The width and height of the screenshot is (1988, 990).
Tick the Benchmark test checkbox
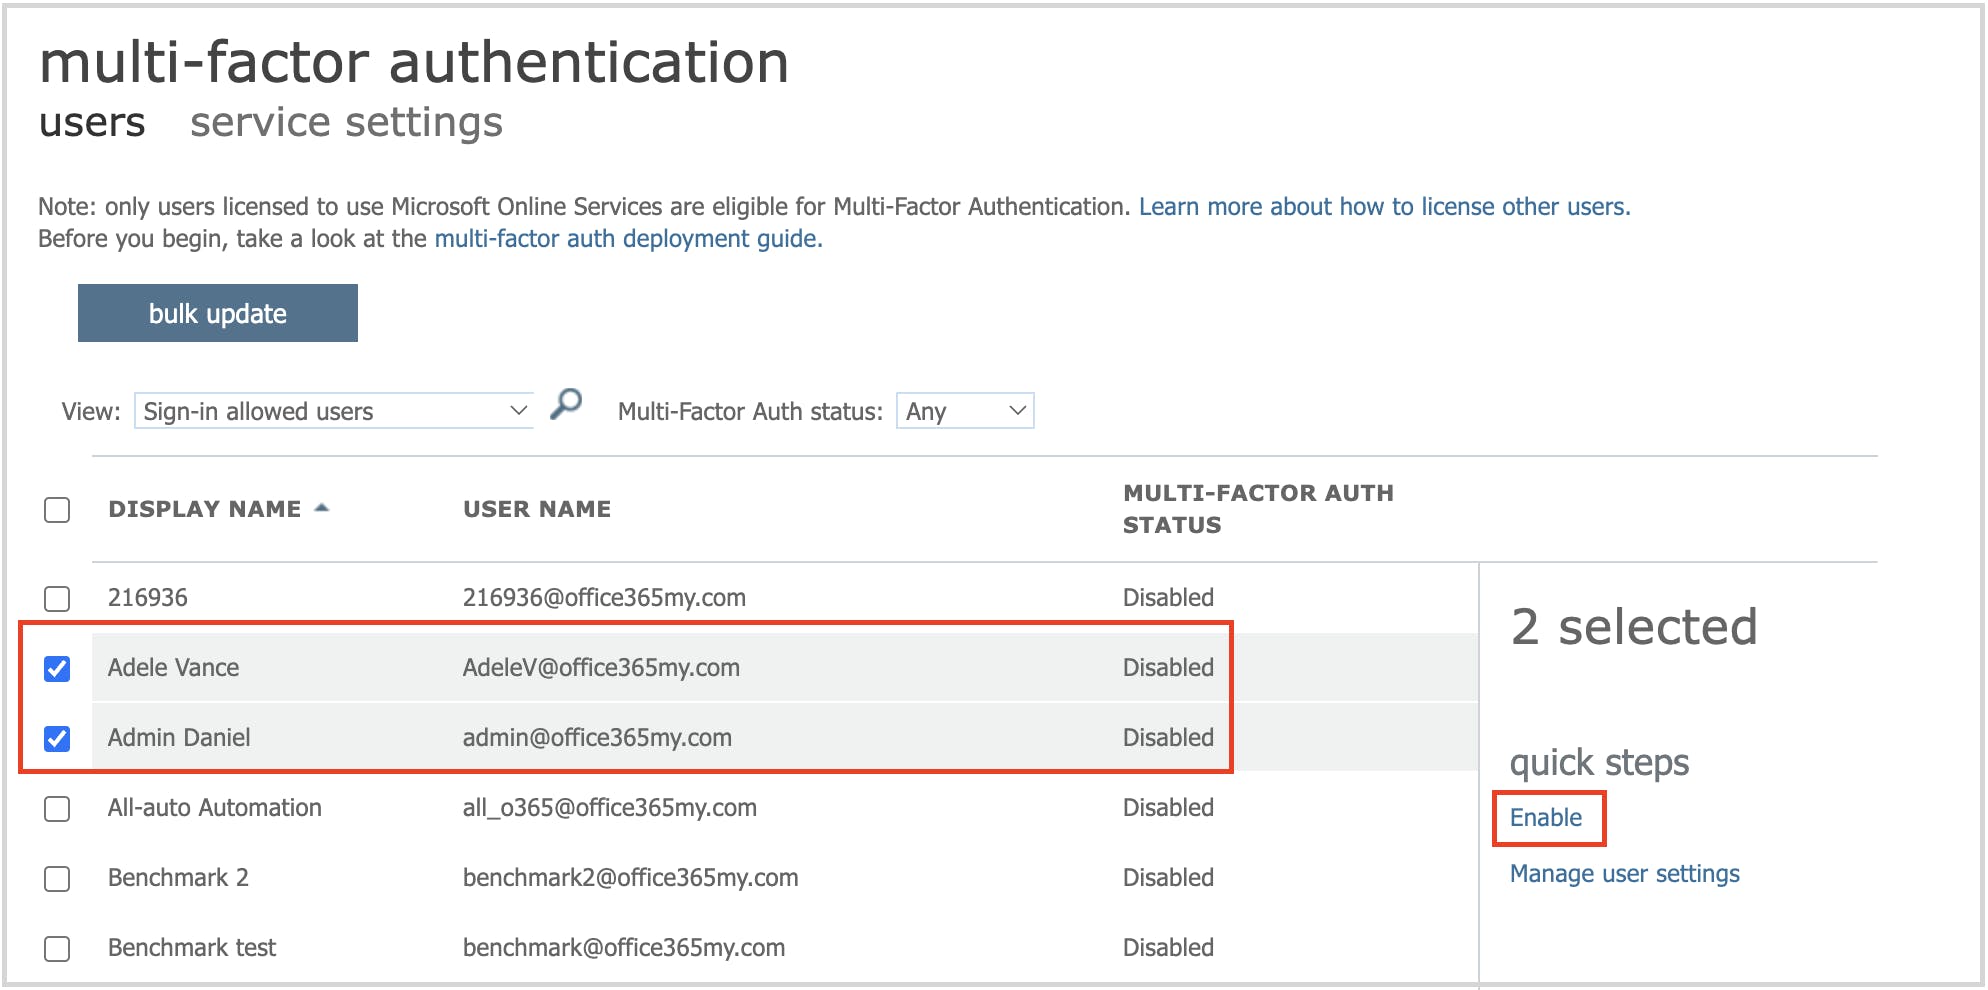57,948
